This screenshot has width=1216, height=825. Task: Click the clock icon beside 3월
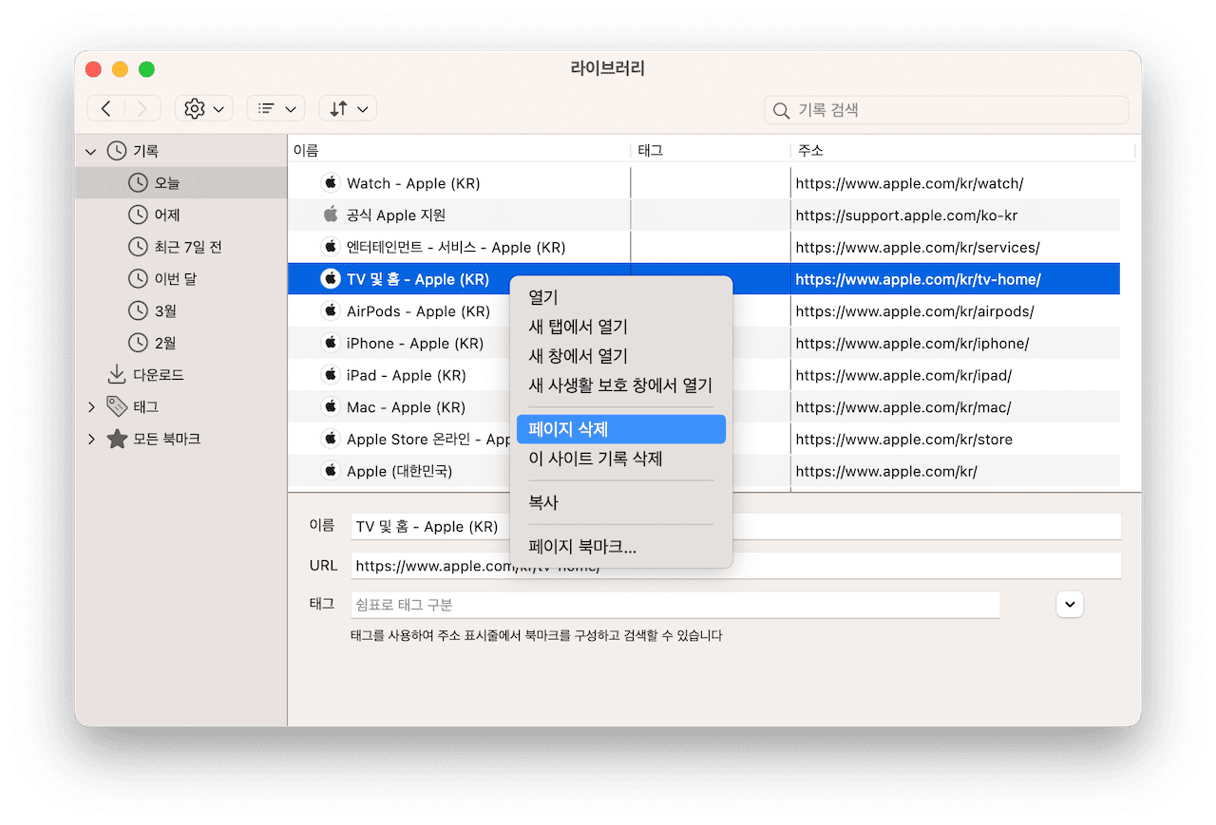pyautogui.click(x=138, y=311)
